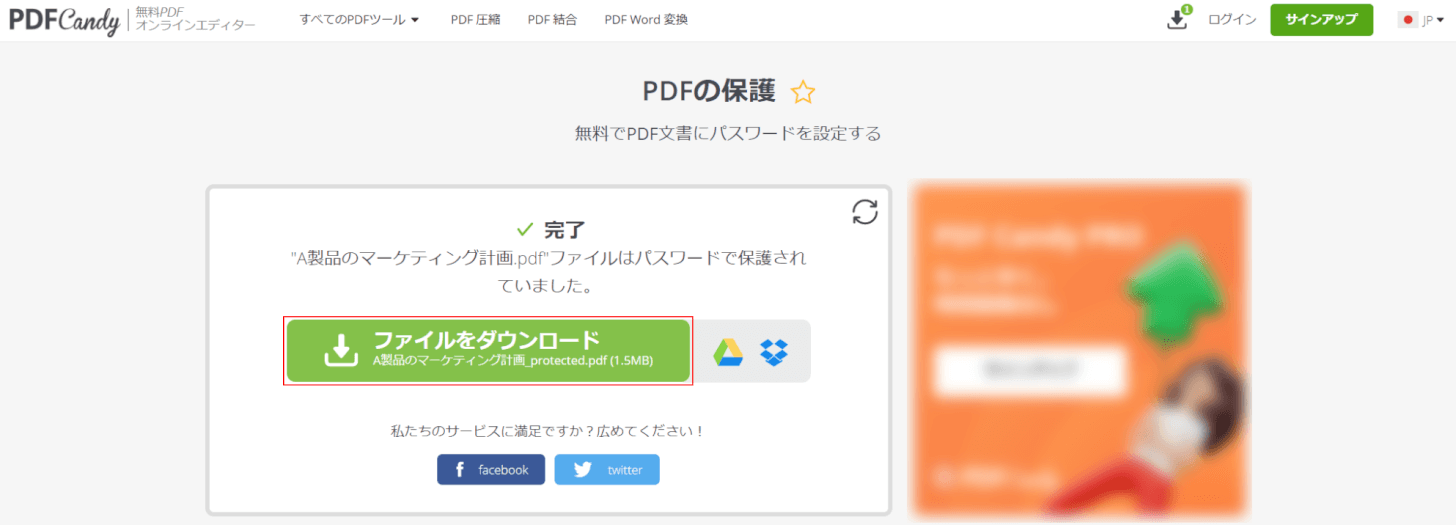Click ファイルをダウンロード button
The width and height of the screenshot is (1456, 525).
coord(488,351)
